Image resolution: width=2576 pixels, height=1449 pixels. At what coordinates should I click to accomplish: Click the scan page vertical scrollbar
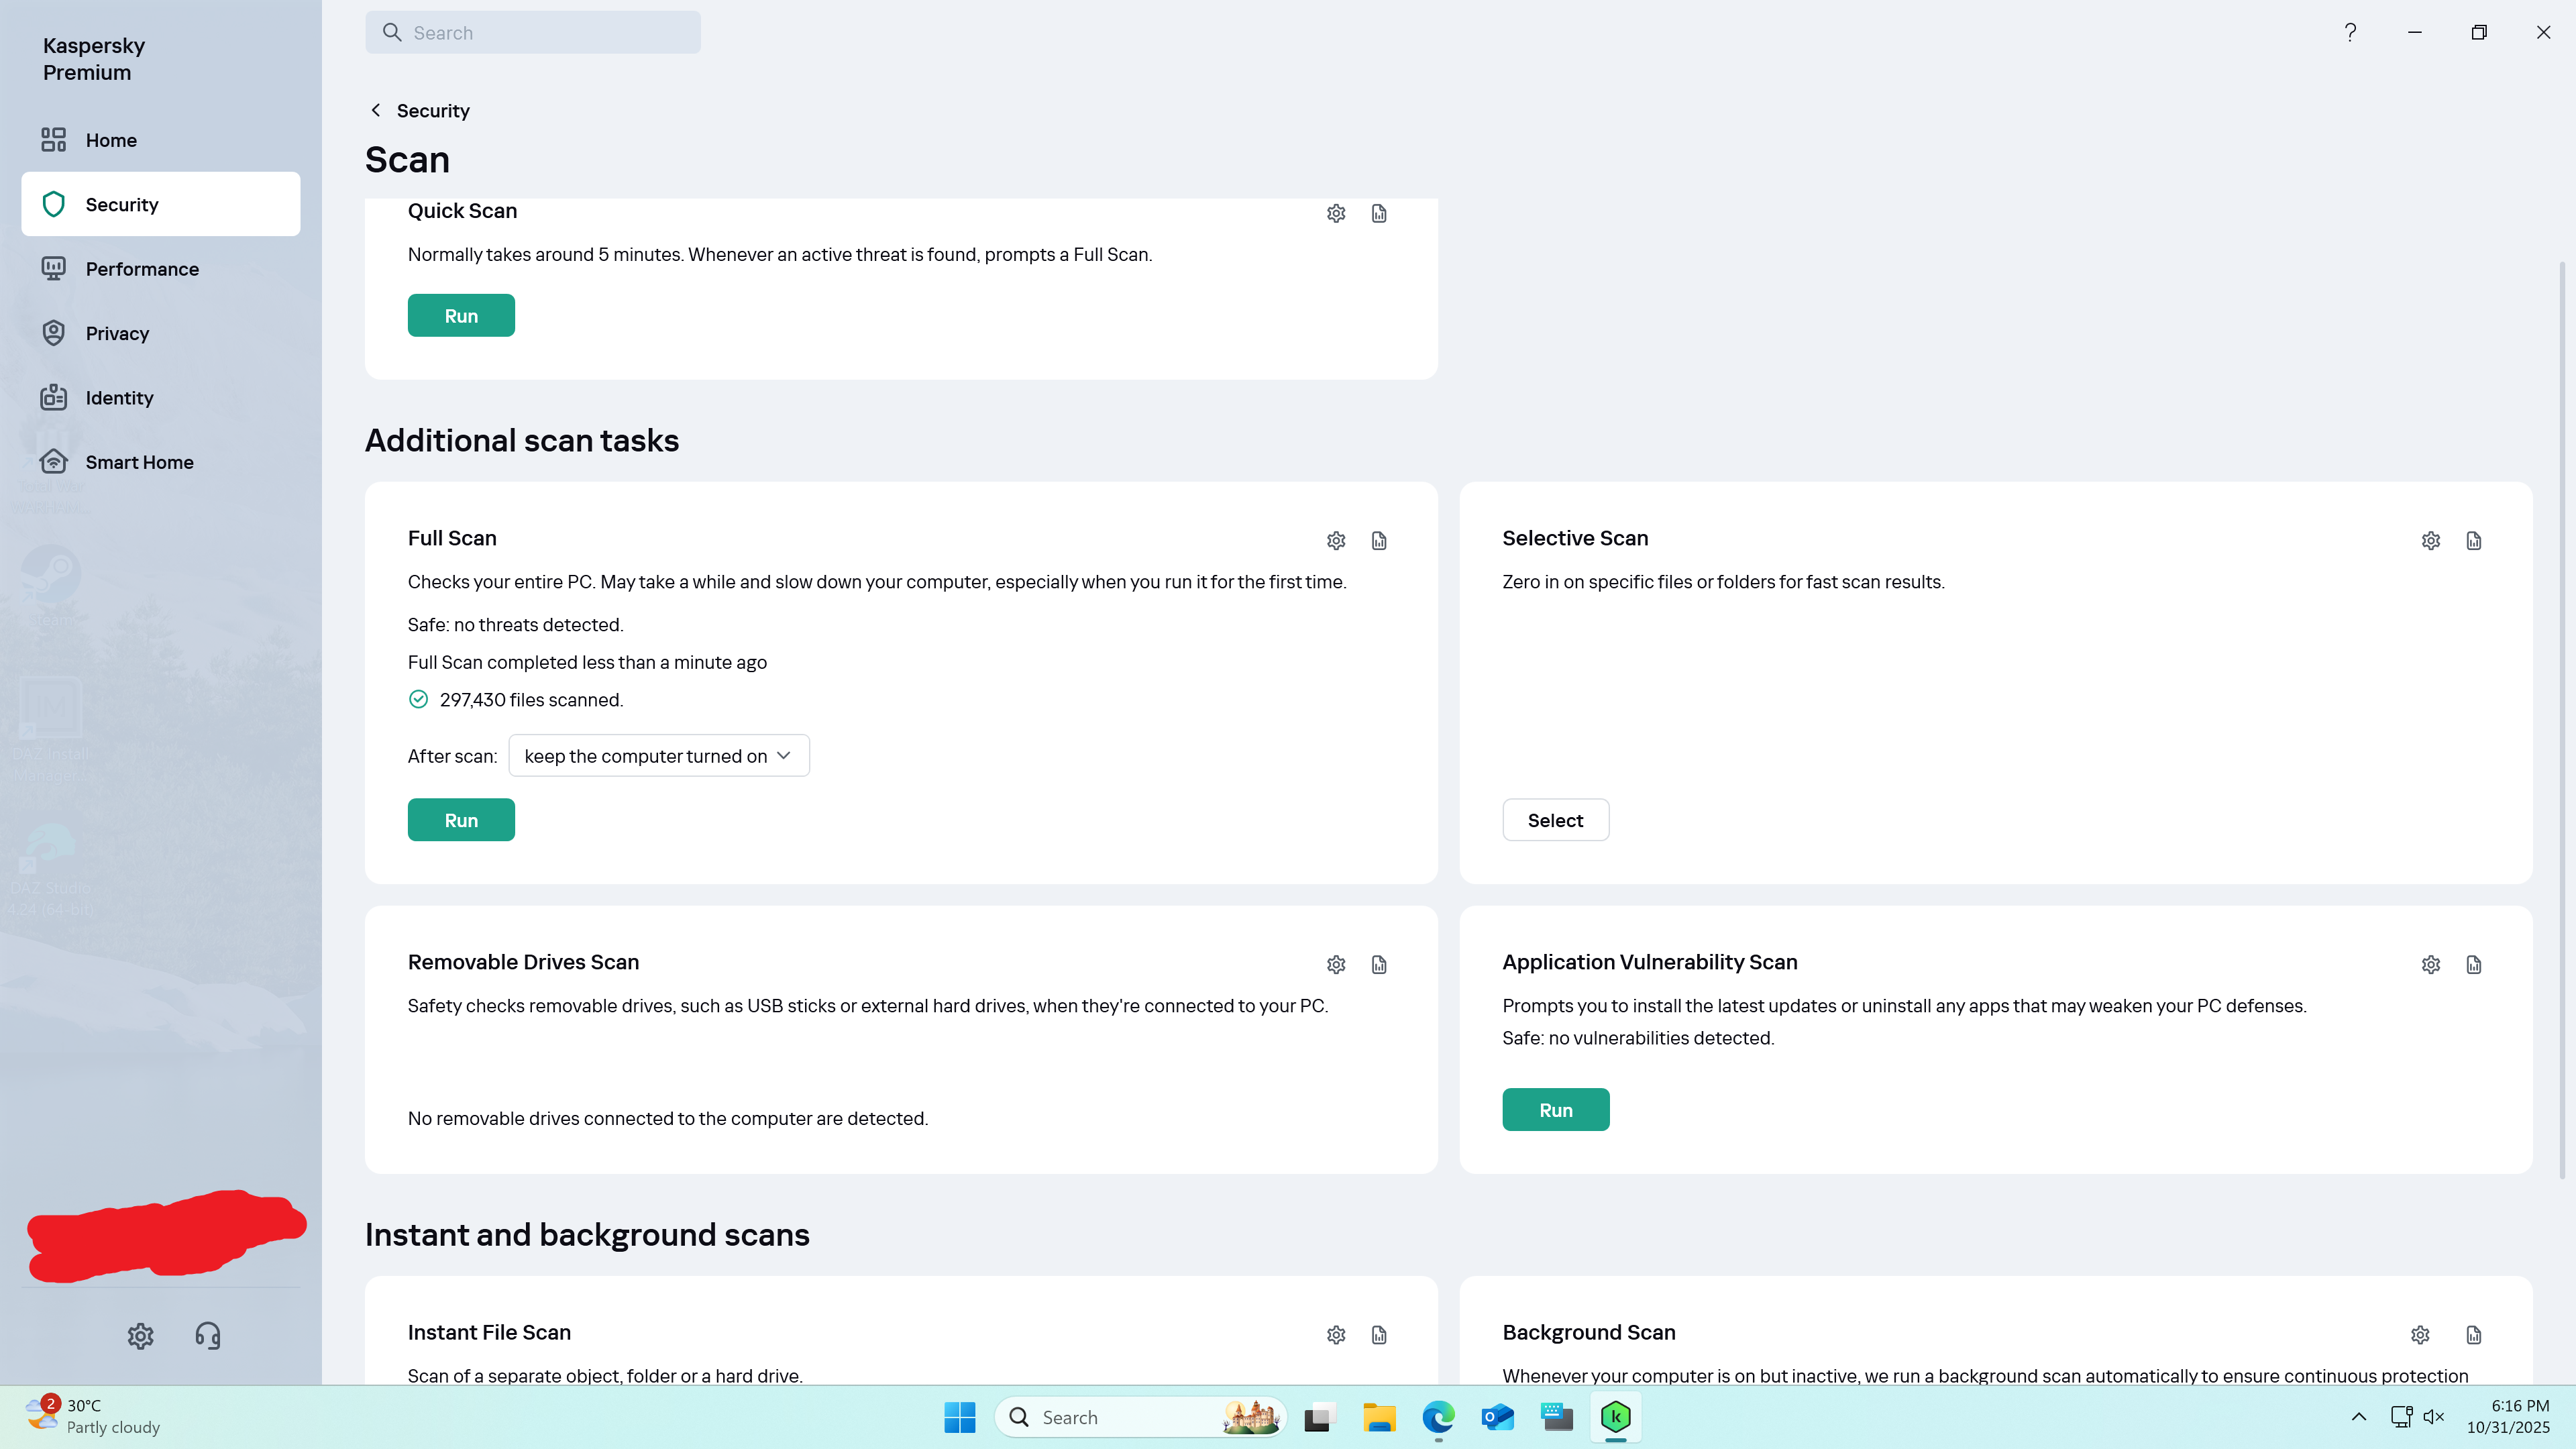2562,720
